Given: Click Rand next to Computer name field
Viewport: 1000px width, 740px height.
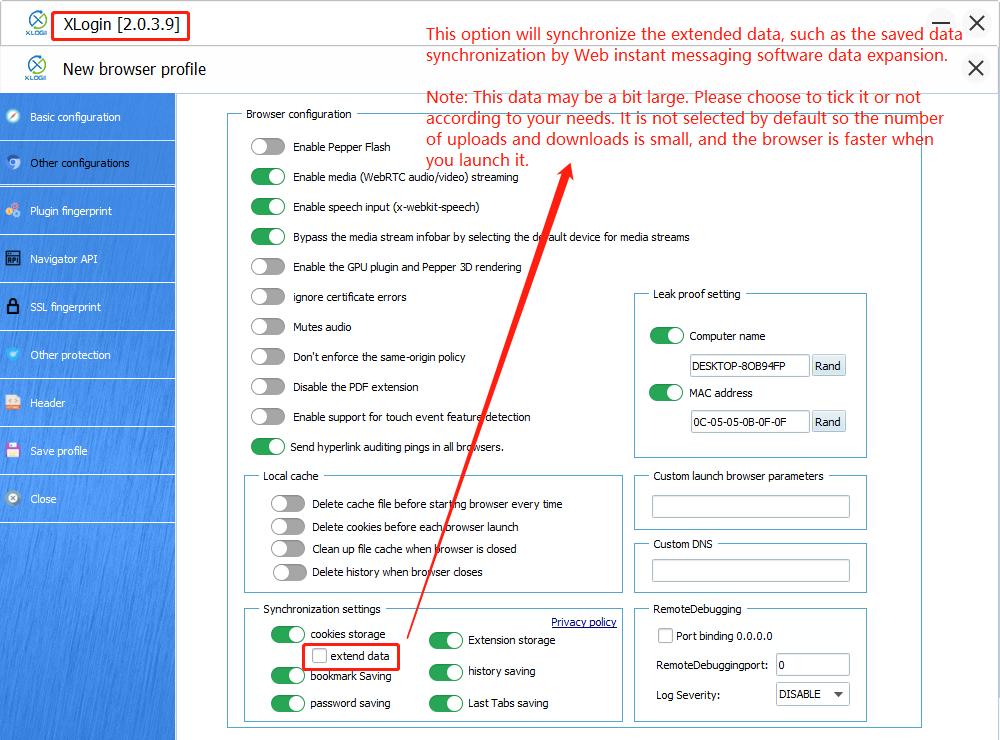Looking at the screenshot, I should coord(828,366).
